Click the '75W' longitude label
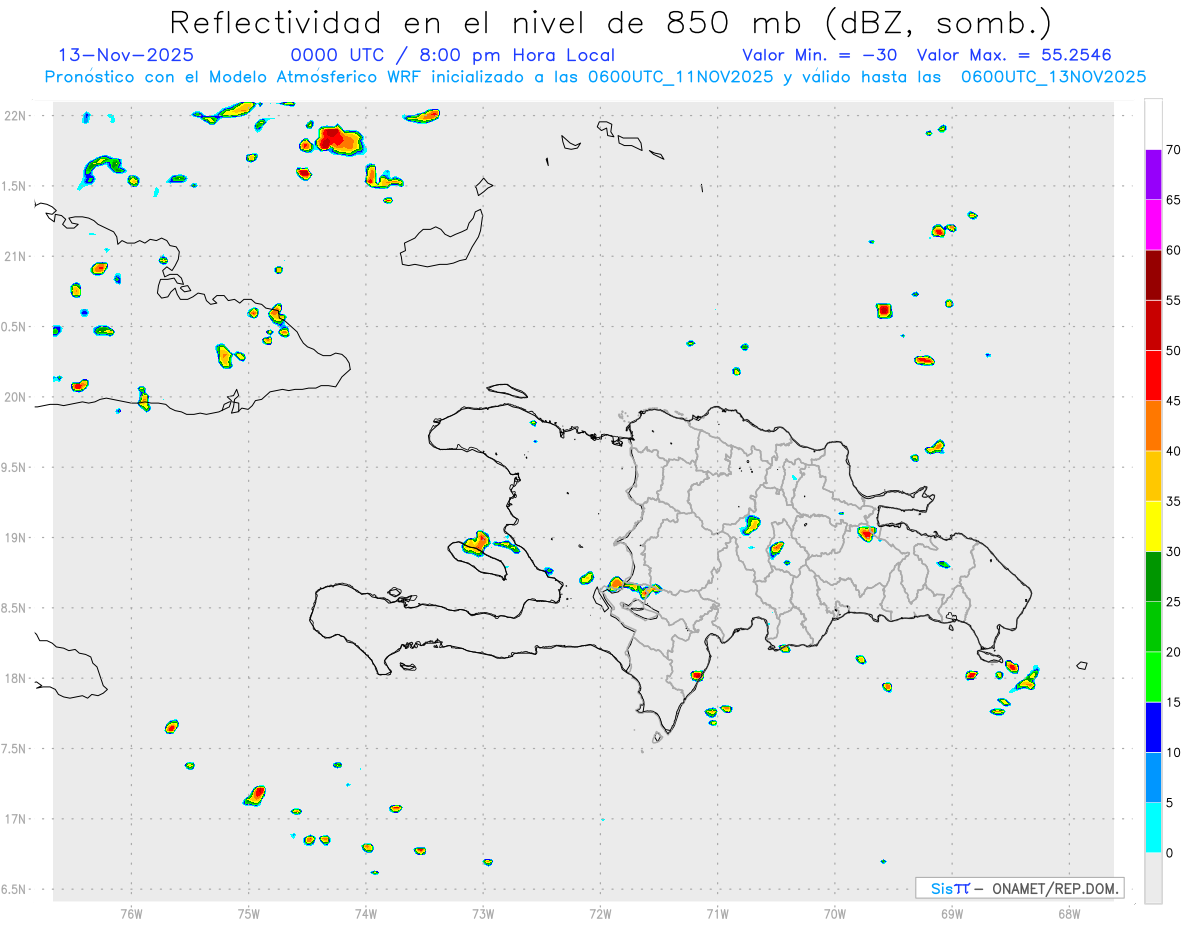Viewport: 1200px width, 927px height. click(249, 913)
